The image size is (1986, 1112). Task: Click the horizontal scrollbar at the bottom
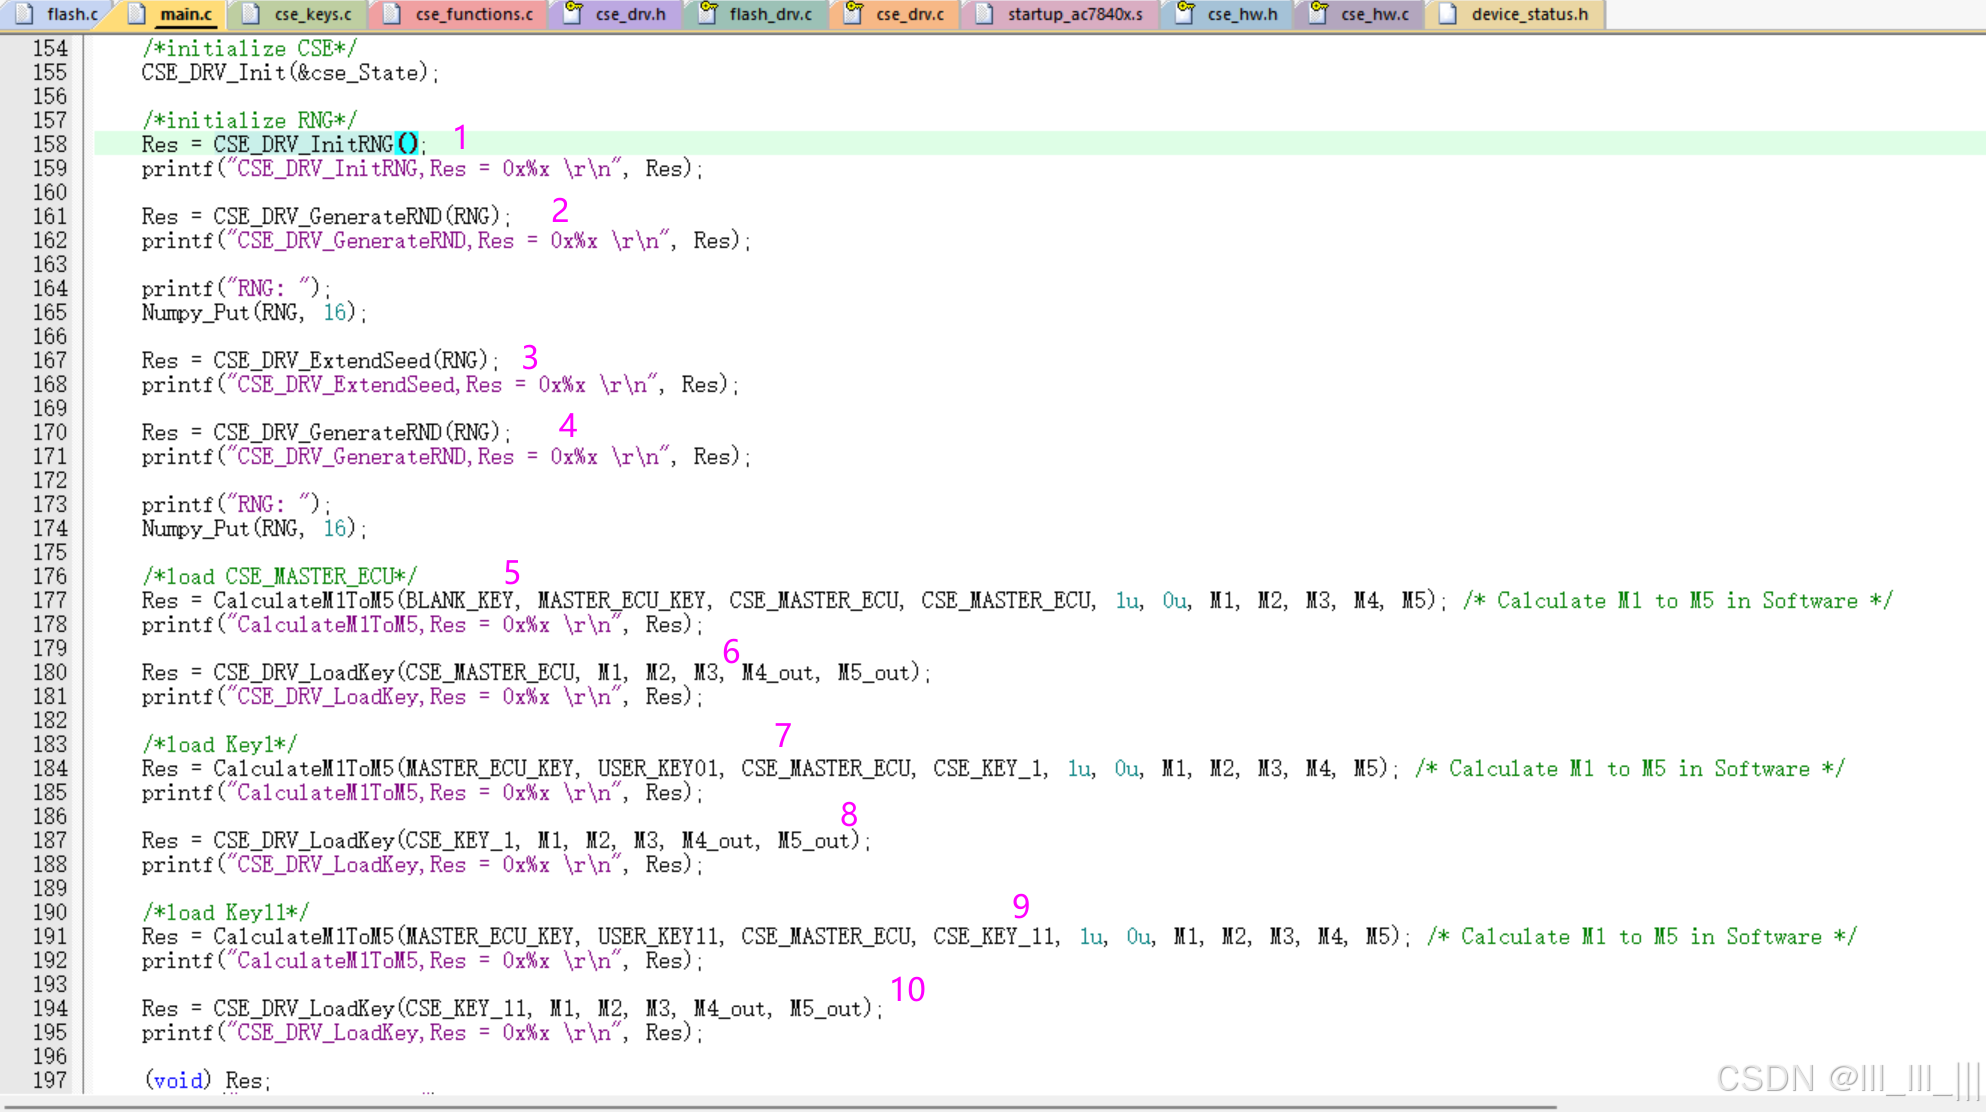[x=780, y=1106]
